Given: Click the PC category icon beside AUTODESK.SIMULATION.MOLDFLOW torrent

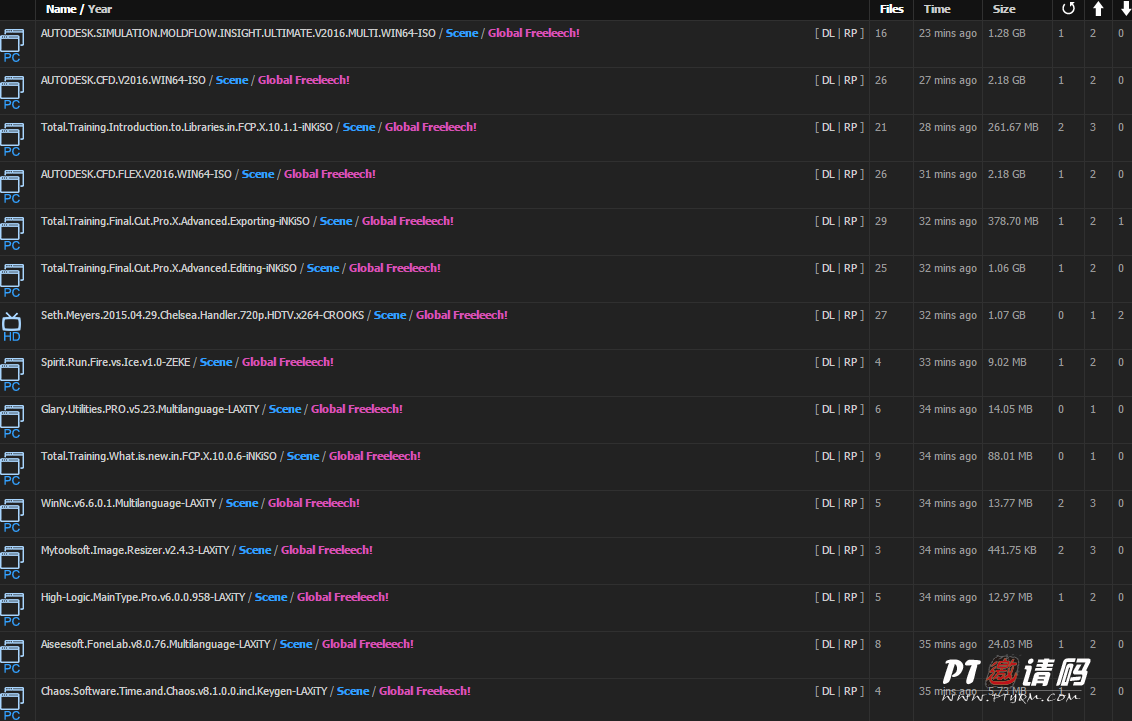Looking at the screenshot, I should point(12,45).
